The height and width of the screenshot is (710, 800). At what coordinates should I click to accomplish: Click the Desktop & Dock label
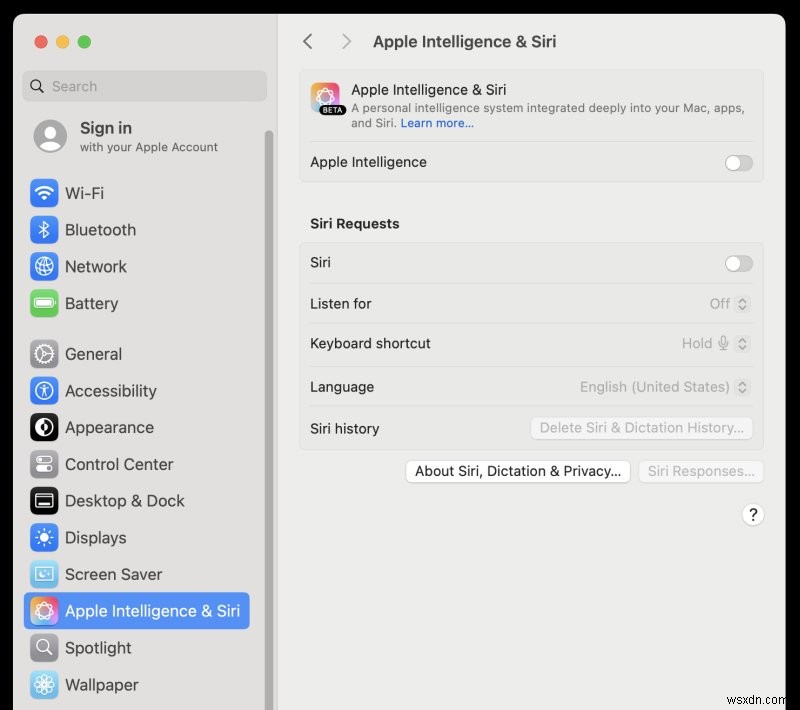(125, 501)
